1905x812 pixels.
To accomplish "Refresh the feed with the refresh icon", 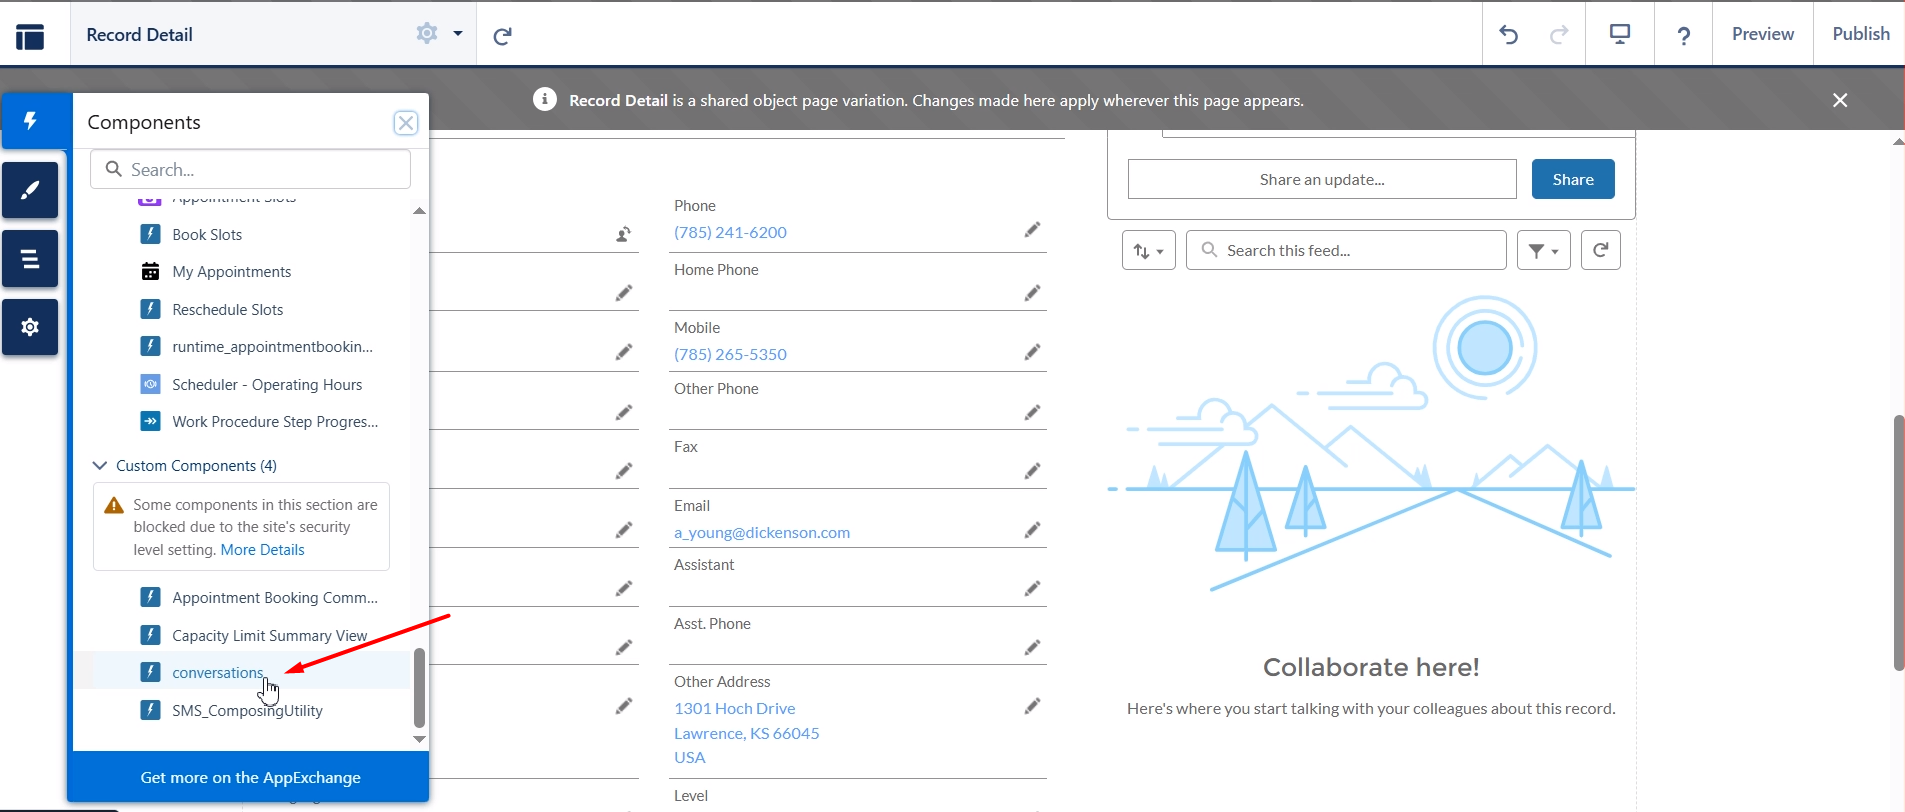I will (x=1601, y=250).
